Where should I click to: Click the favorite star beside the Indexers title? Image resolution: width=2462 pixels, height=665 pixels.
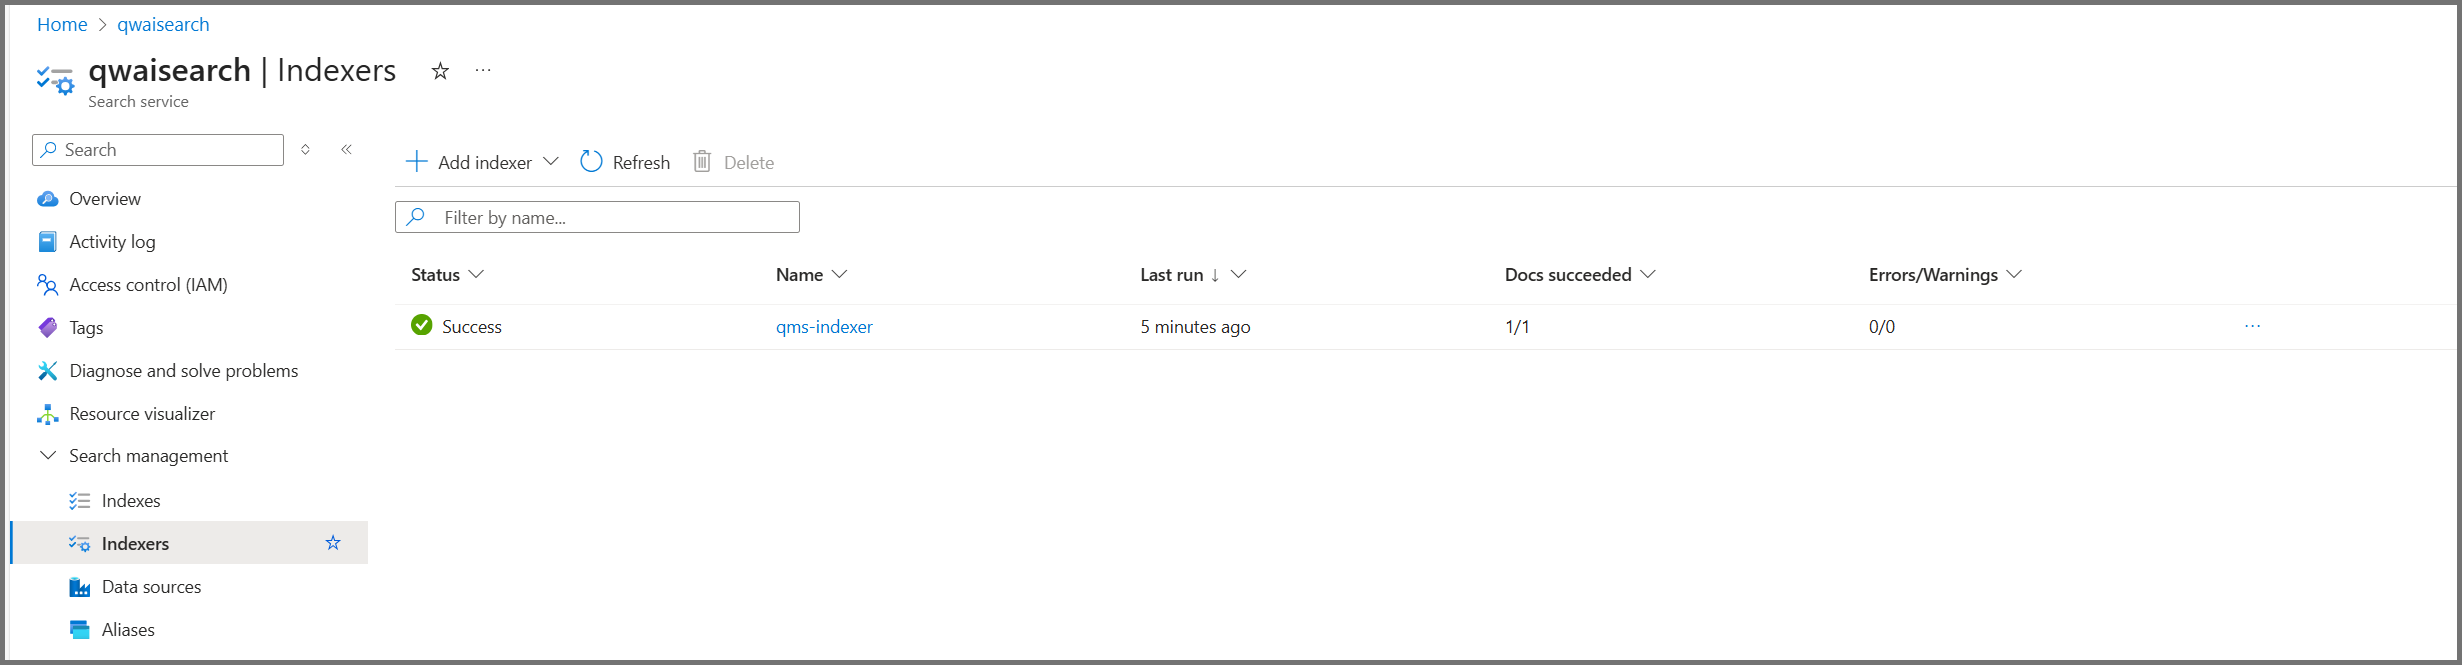tap(440, 71)
